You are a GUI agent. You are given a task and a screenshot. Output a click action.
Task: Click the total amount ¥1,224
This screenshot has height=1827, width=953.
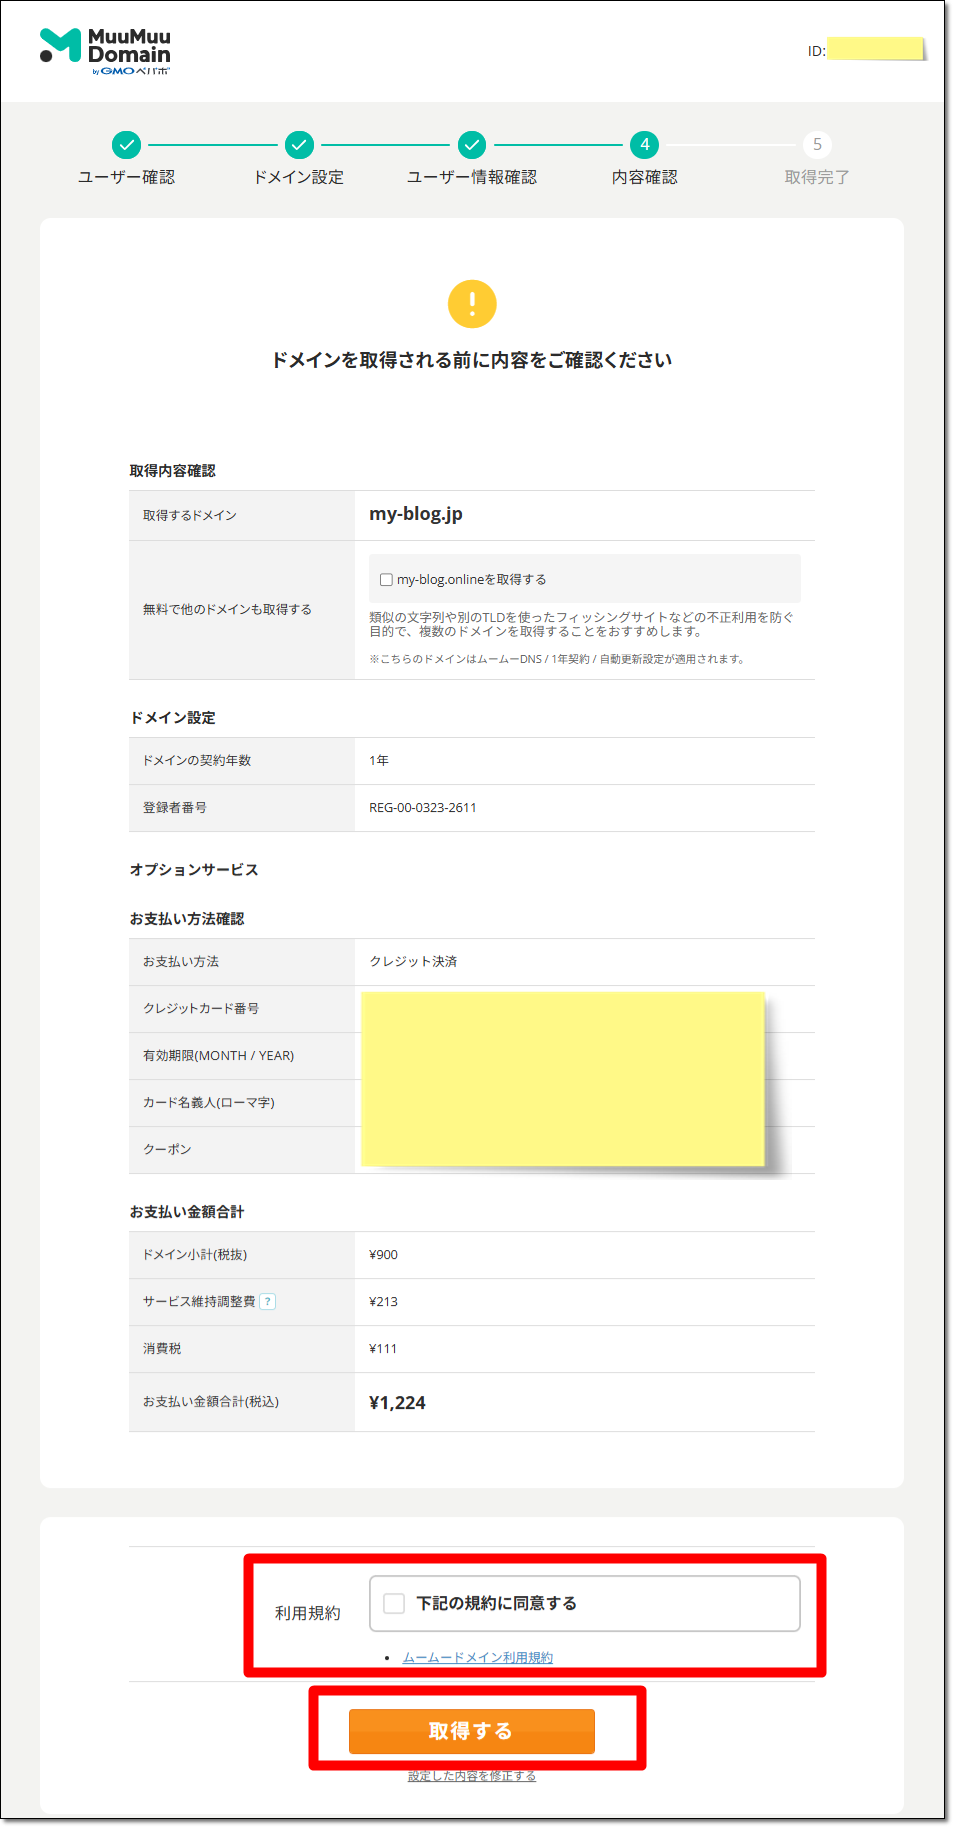coord(397,1403)
